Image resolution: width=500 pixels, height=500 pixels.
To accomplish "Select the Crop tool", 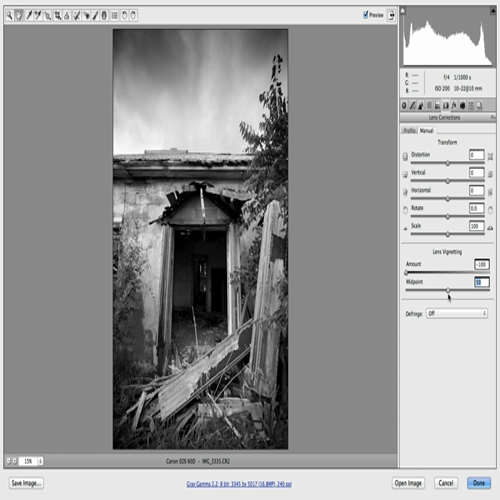I will tap(58, 15).
